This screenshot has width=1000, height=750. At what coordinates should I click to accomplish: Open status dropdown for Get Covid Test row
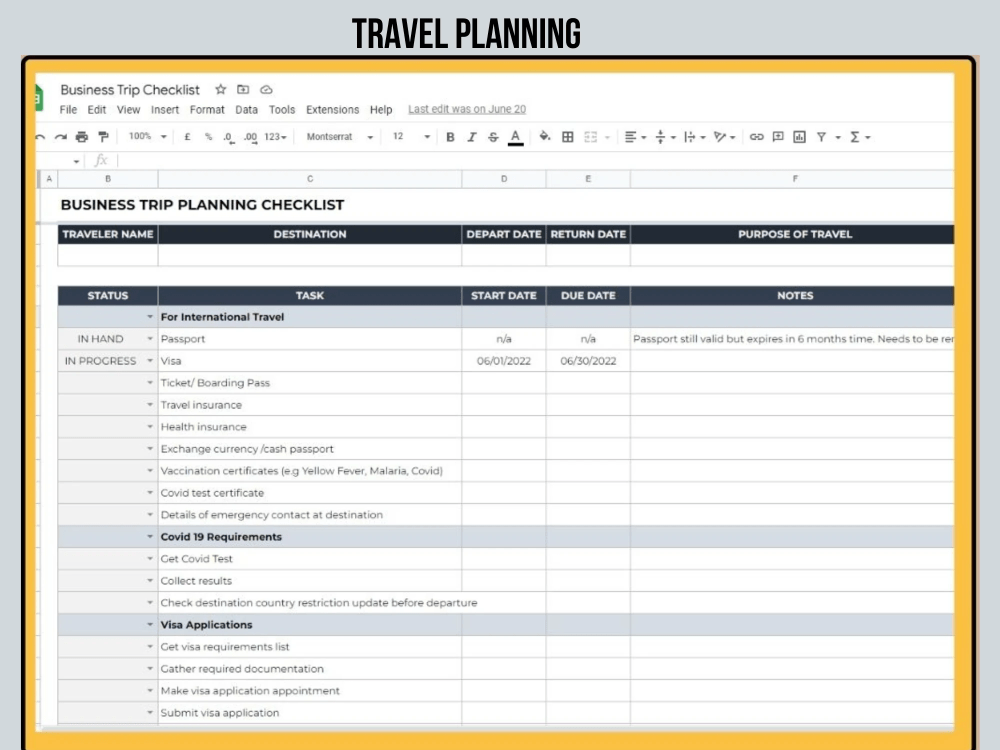[x=150, y=558]
